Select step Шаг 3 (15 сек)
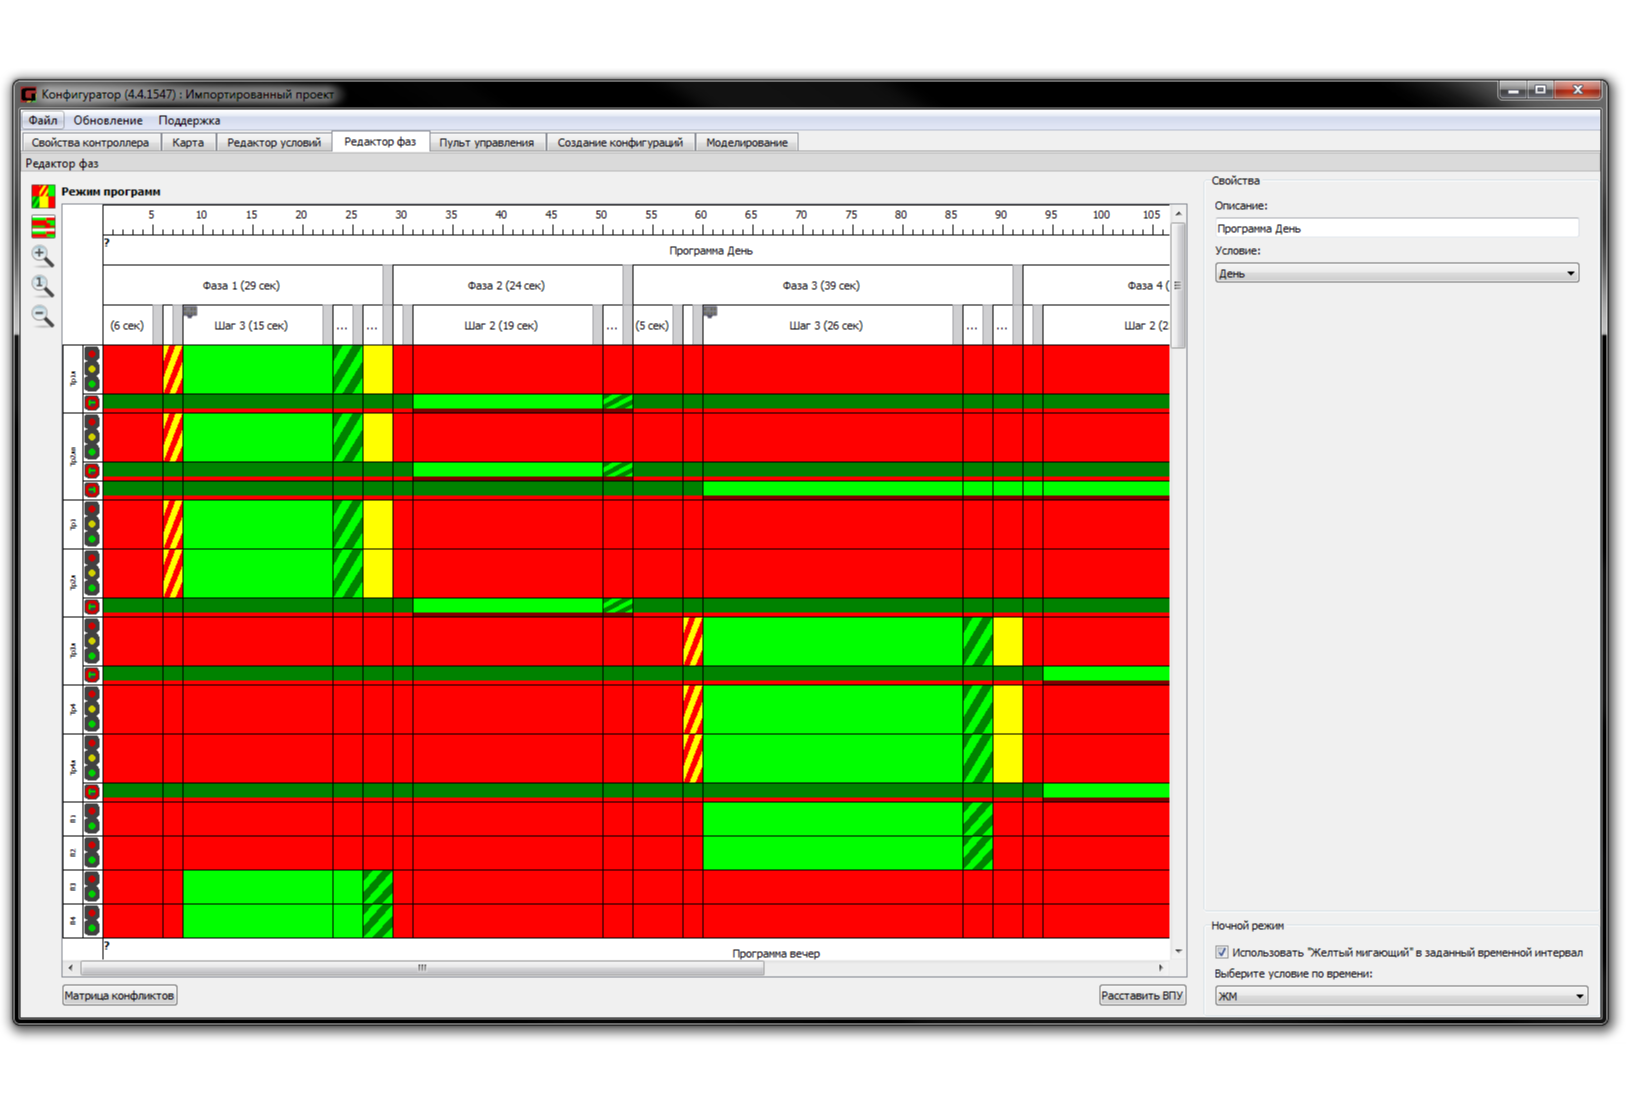1627x1114 pixels. click(x=252, y=325)
